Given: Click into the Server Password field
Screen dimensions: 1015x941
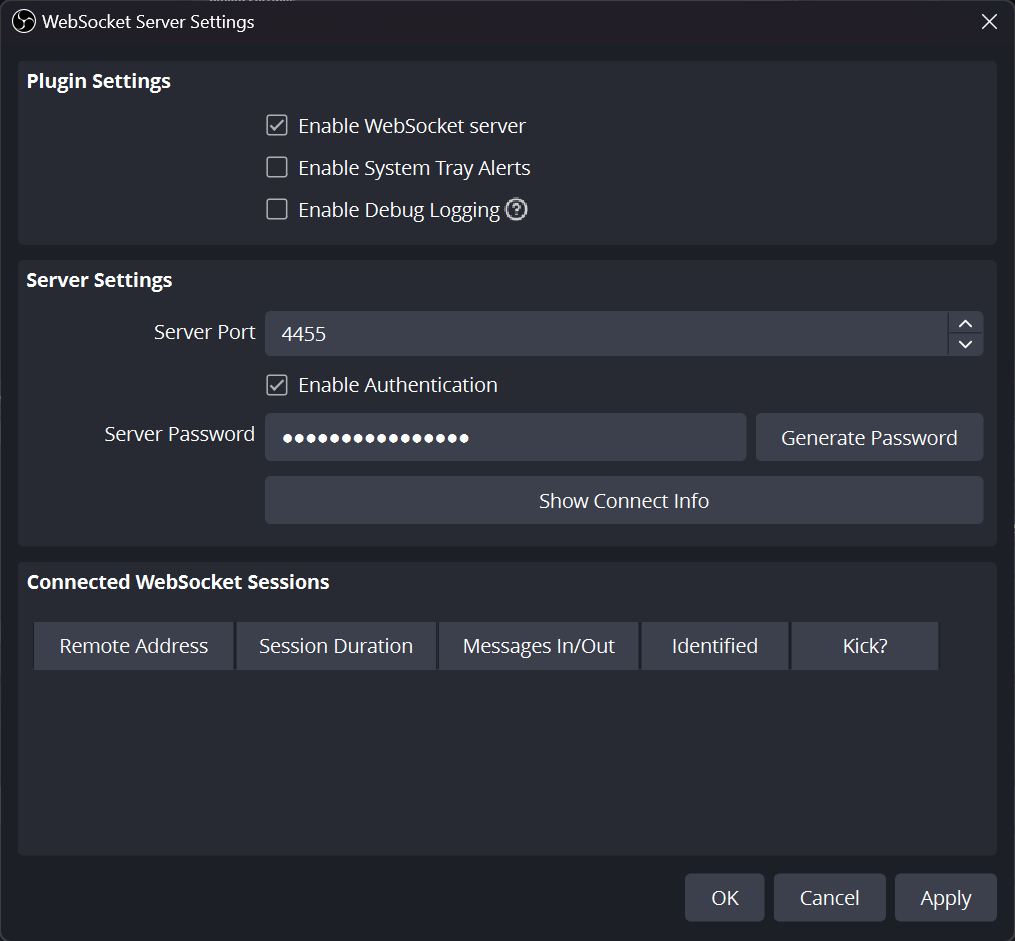Looking at the screenshot, I should click(506, 437).
